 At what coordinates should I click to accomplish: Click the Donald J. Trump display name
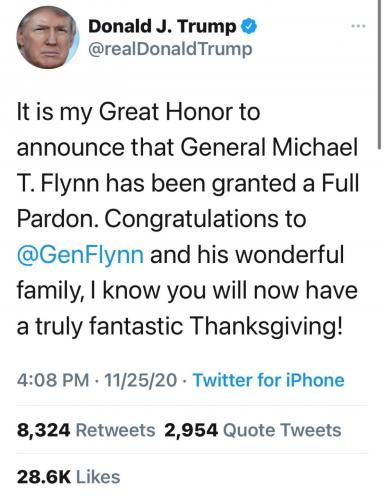coord(162,26)
